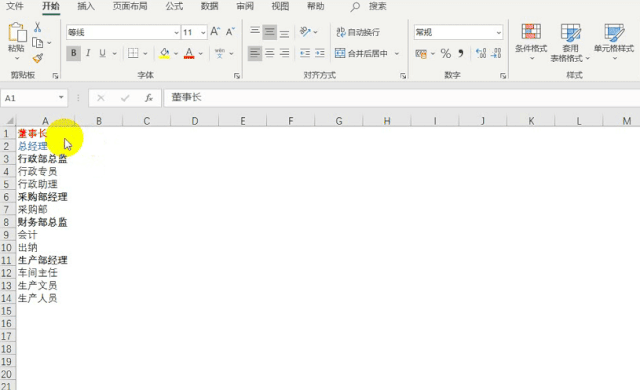Click the search magnifier icon
Viewport: 640px width, 390px height.
355,7
